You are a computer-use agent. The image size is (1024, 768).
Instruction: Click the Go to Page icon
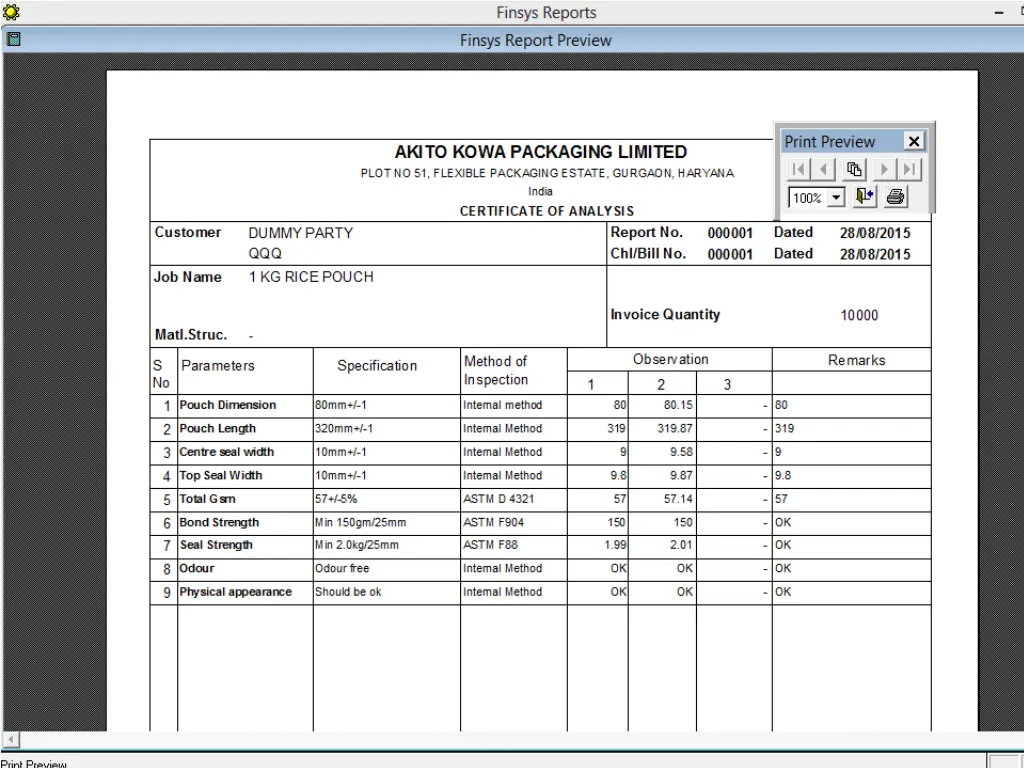(854, 170)
